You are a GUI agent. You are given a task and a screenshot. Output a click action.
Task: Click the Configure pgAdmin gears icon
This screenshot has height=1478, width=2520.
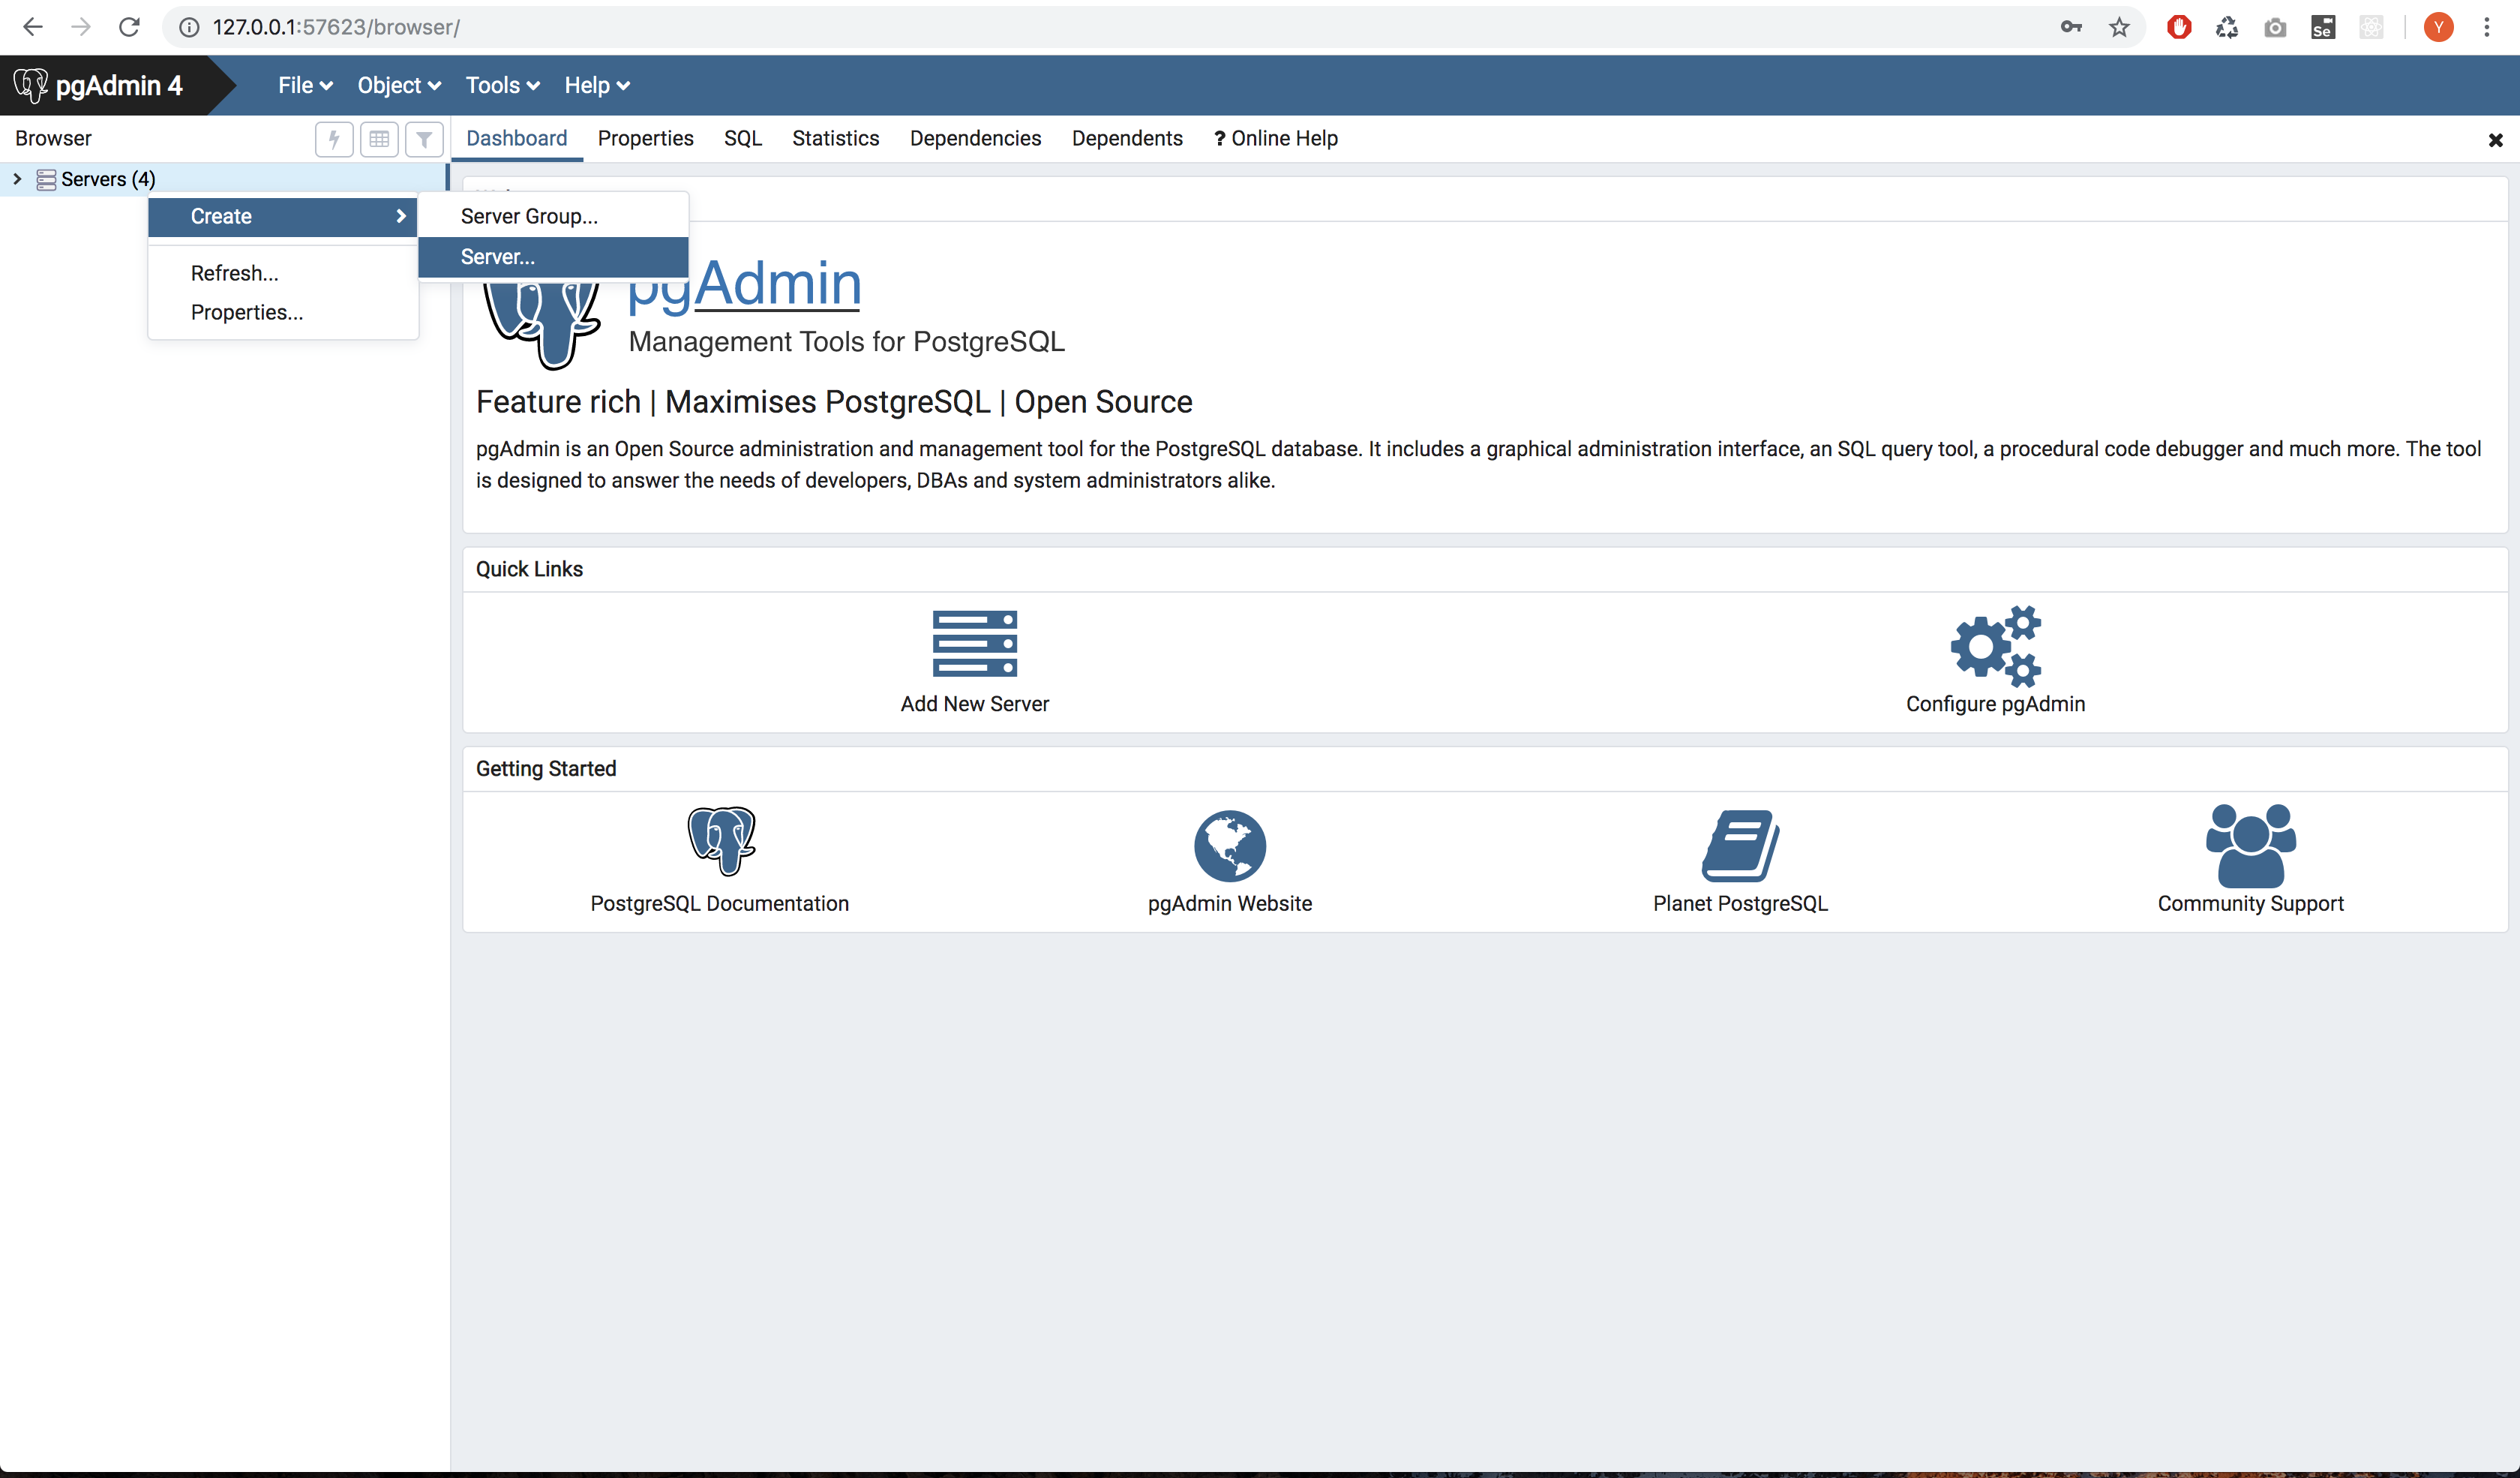1996,646
